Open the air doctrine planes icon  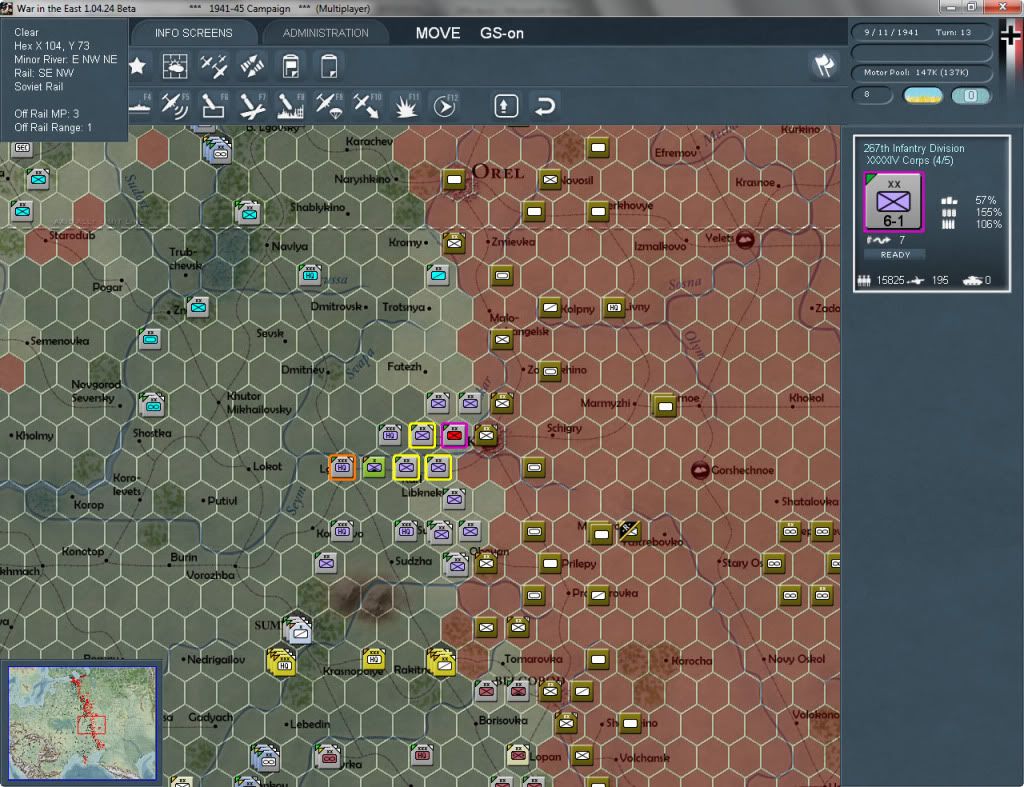coord(214,66)
